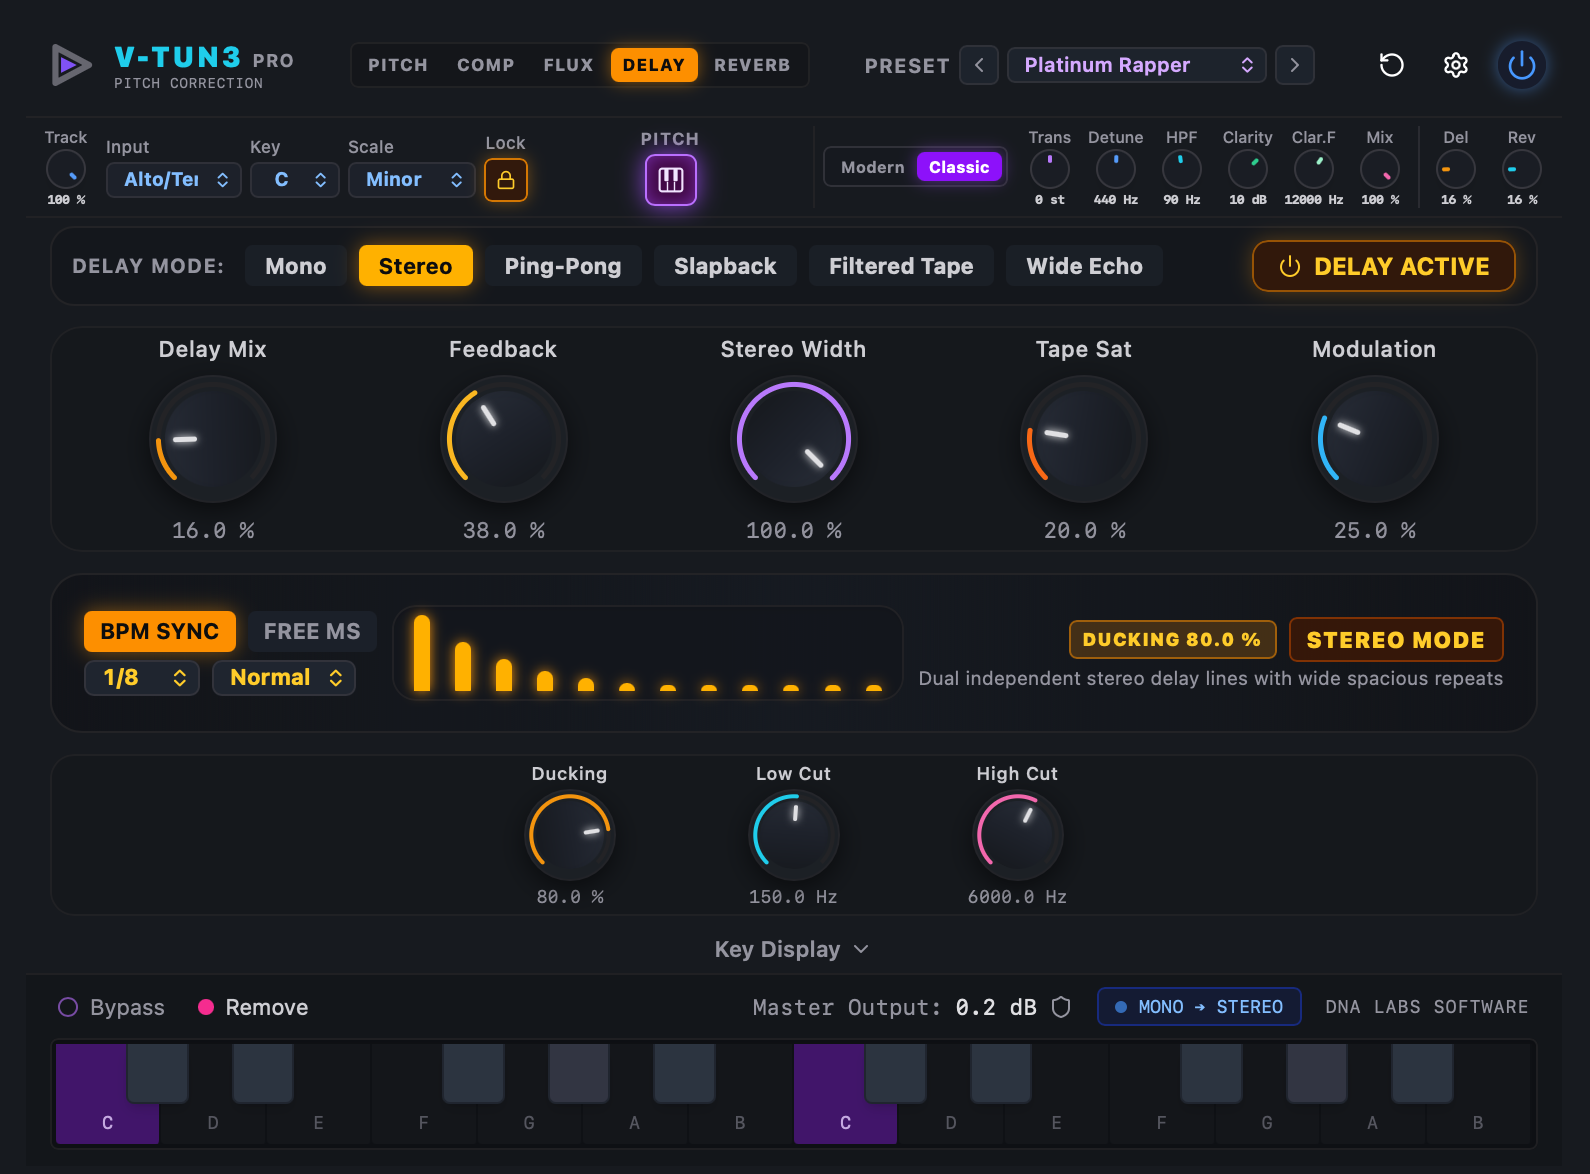Open the Key C dropdown
This screenshot has width=1590, height=1174.
(295, 180)
